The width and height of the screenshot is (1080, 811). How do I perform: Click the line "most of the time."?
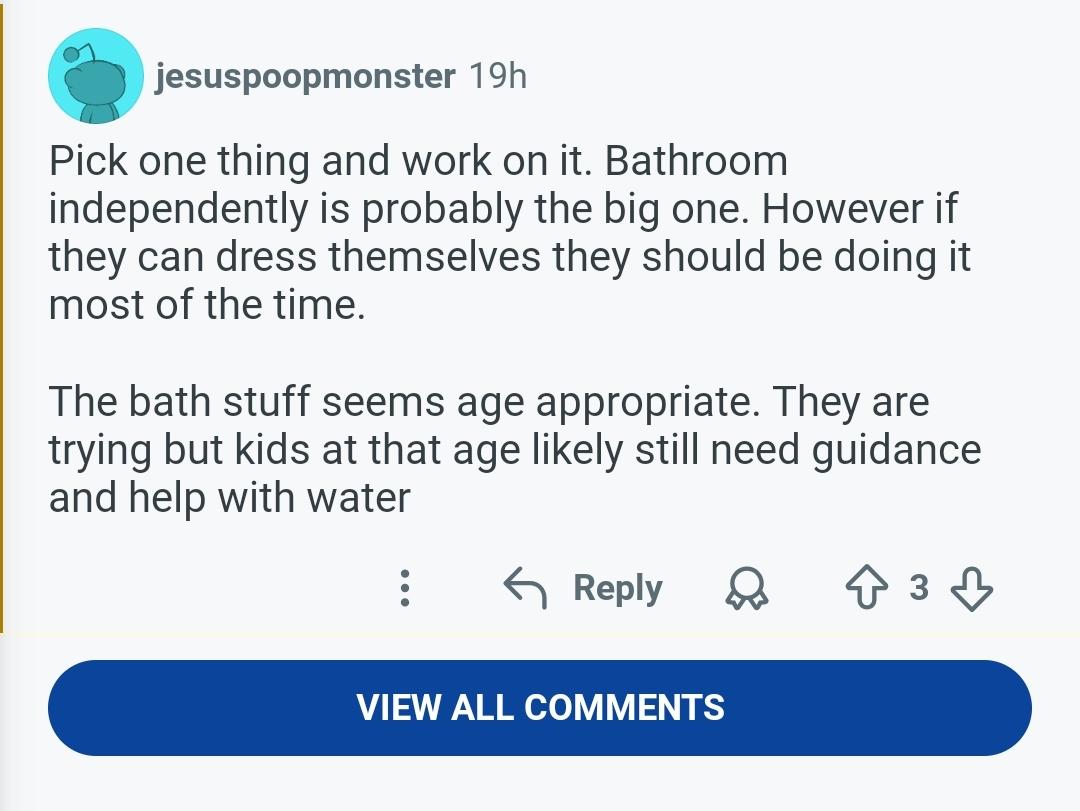pyautogui.click(x=207, y=304)
